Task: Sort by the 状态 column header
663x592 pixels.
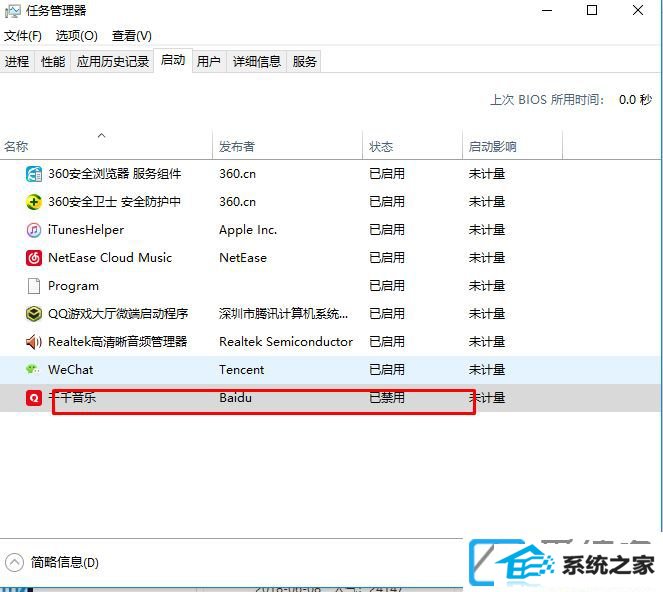Action: (412, 146)
